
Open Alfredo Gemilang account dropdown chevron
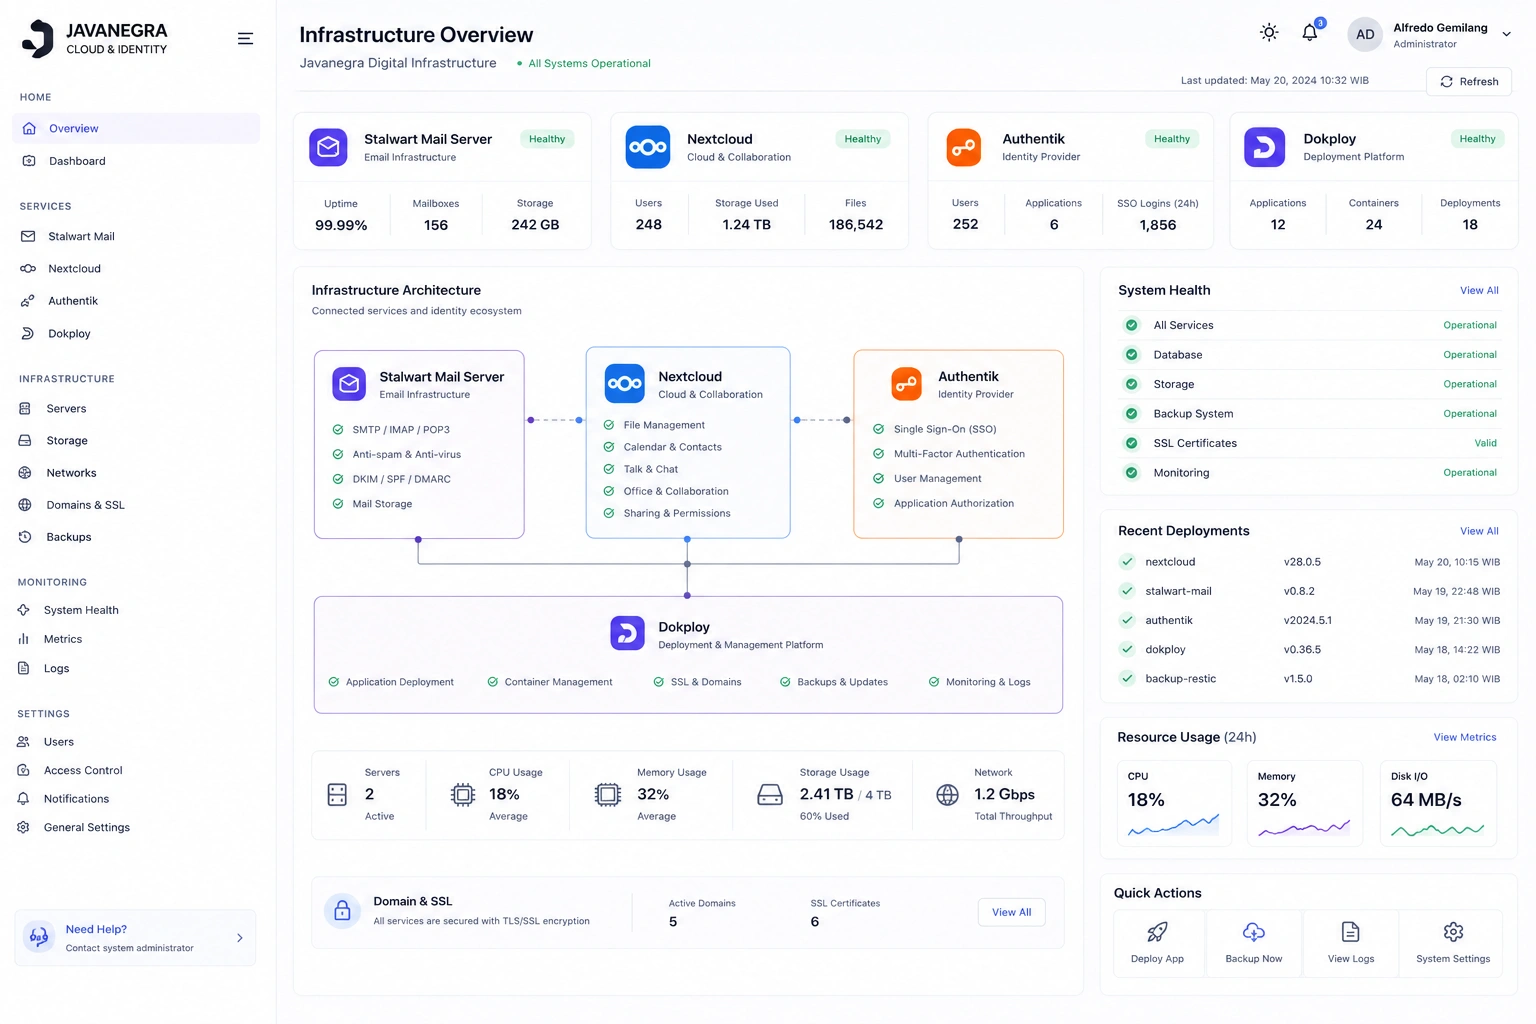(1506, 35)
